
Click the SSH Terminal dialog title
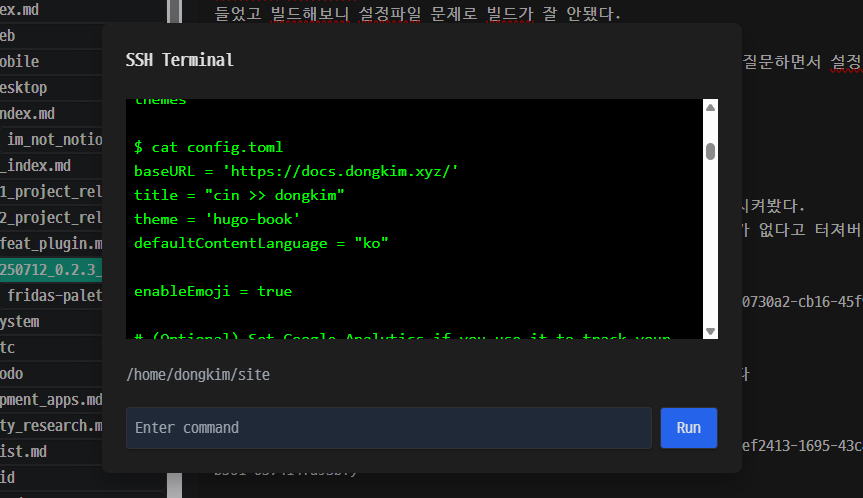point(180,60)
